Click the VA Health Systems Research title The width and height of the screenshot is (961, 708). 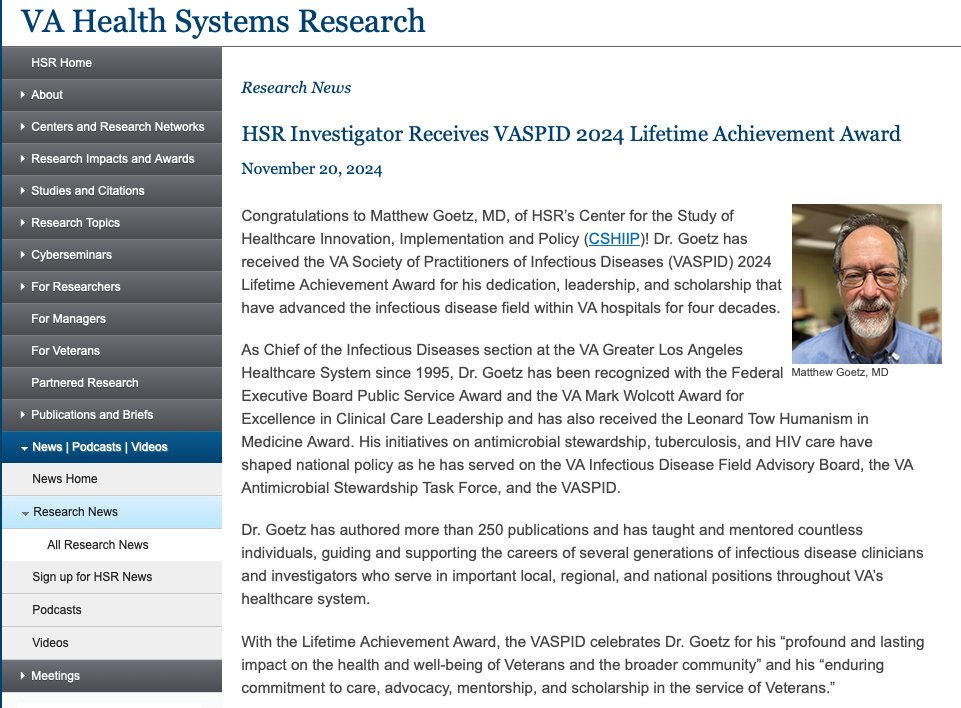(223, 21)
